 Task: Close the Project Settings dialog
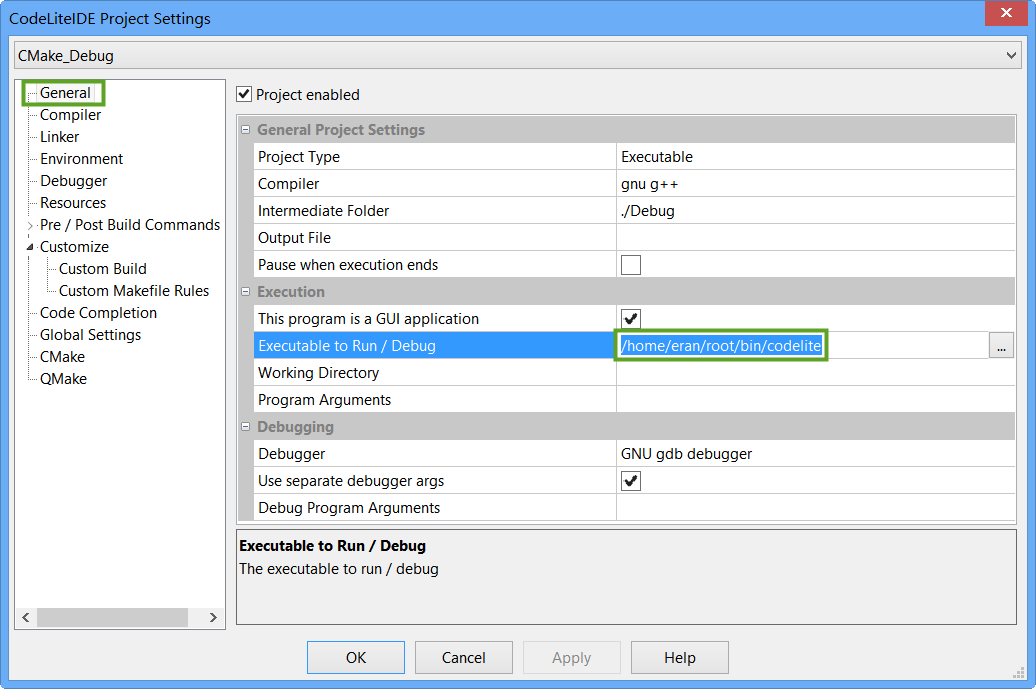click(1006, 13)
